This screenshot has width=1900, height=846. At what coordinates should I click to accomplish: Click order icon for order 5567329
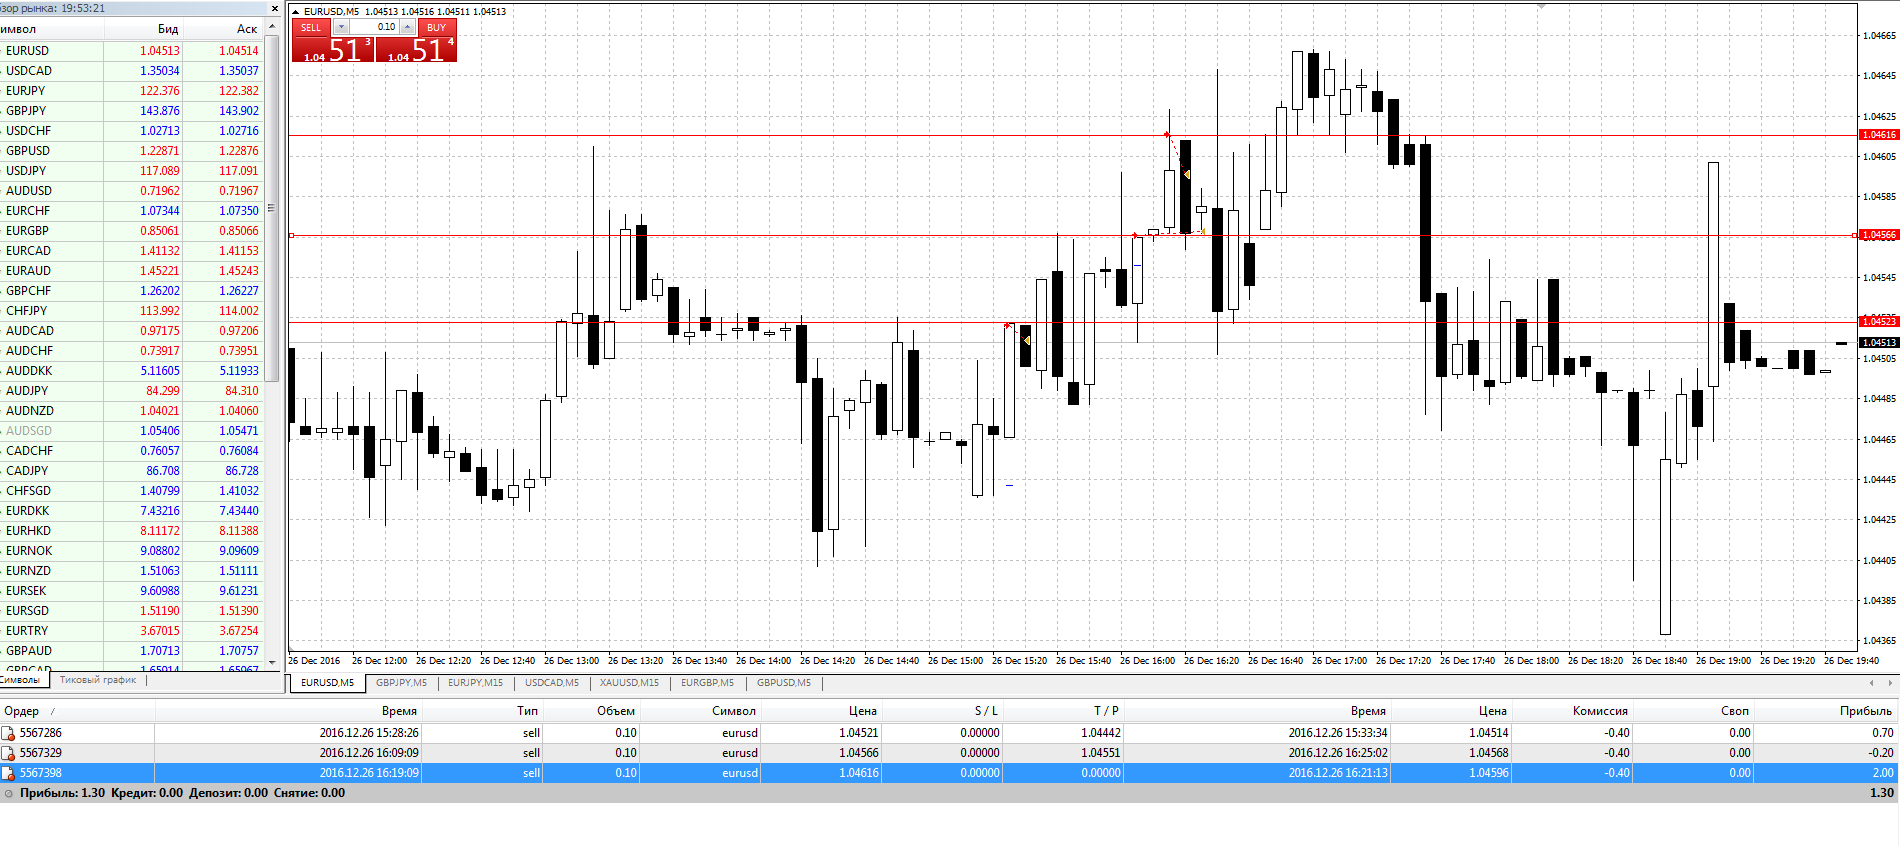(x=9, y=753)
